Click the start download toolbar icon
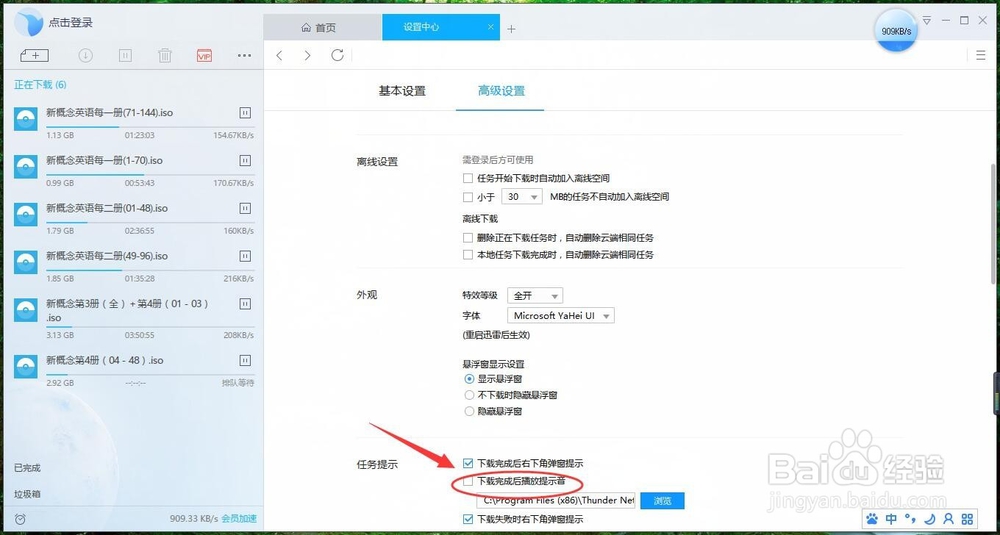 click(85, 55)
